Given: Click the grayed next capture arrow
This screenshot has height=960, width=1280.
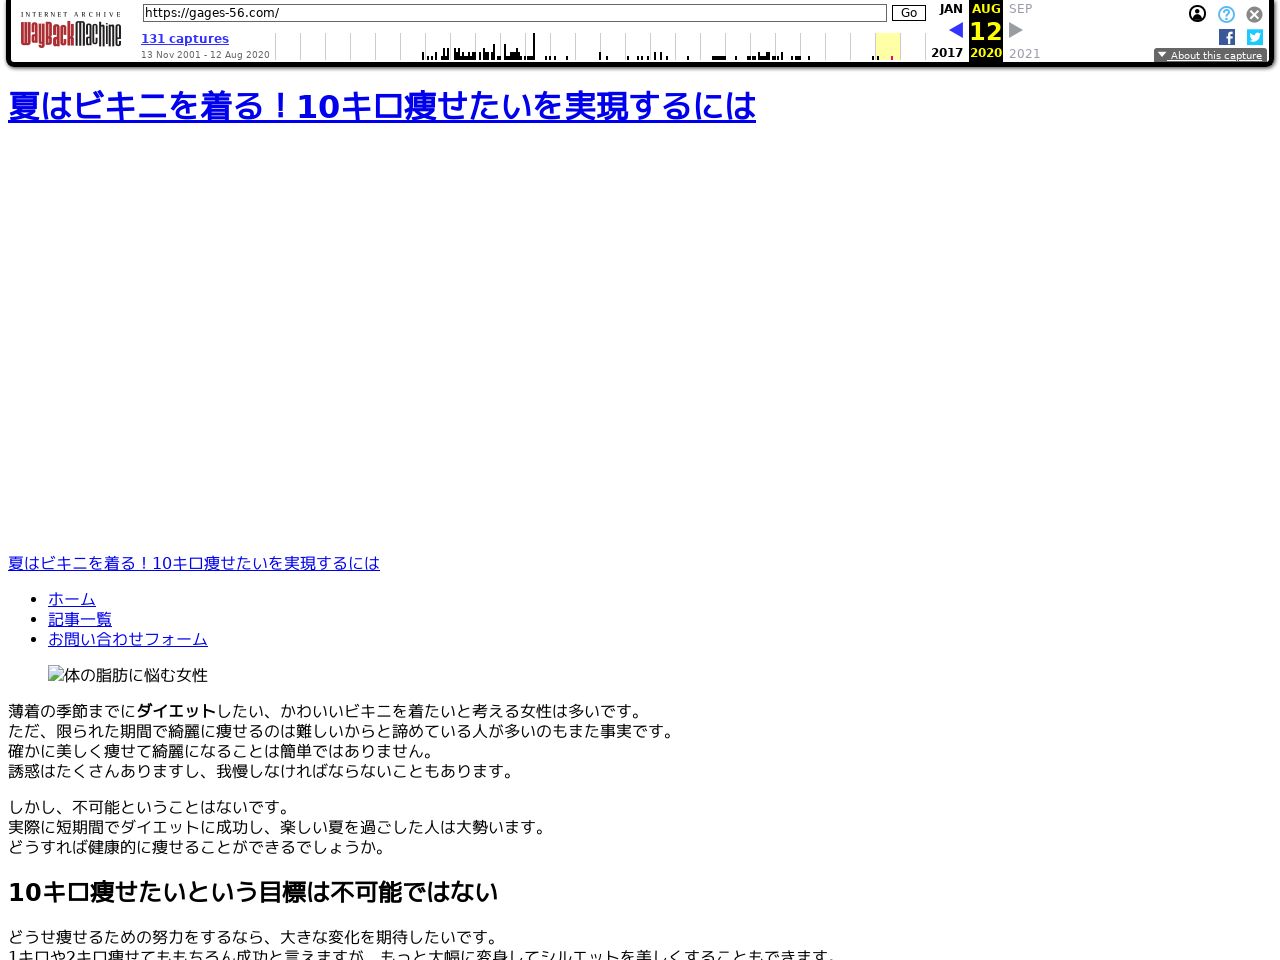Looking at the screenshot, I should click(x=1016, y=31).
